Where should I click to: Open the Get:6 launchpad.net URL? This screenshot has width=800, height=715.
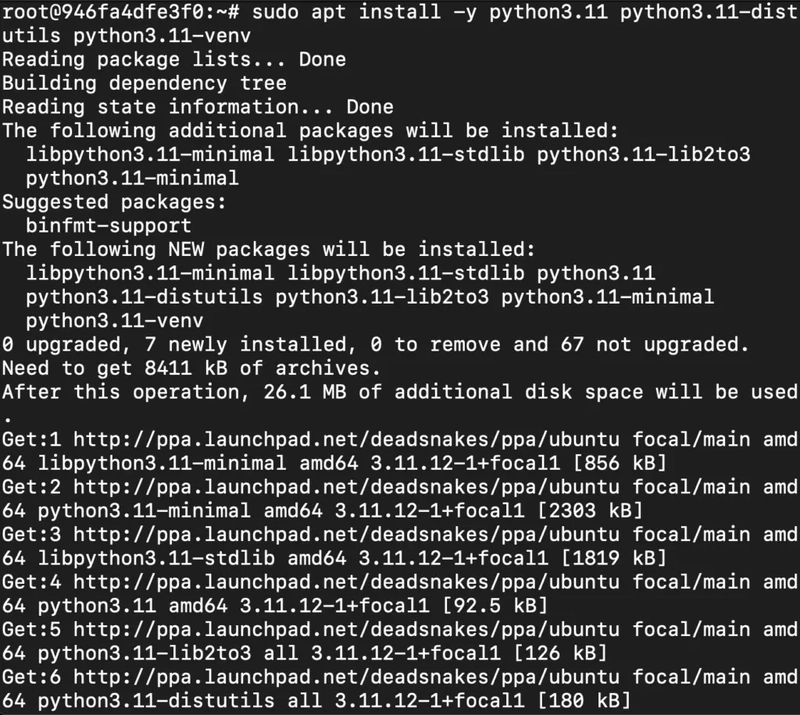click(x=346, y=677)
